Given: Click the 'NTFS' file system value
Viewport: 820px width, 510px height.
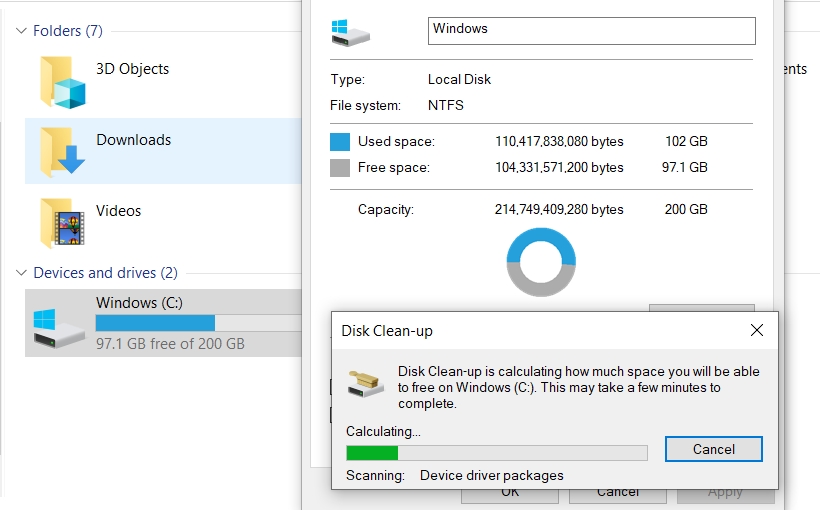Looking at the screenshot, I should pos(446,105).
